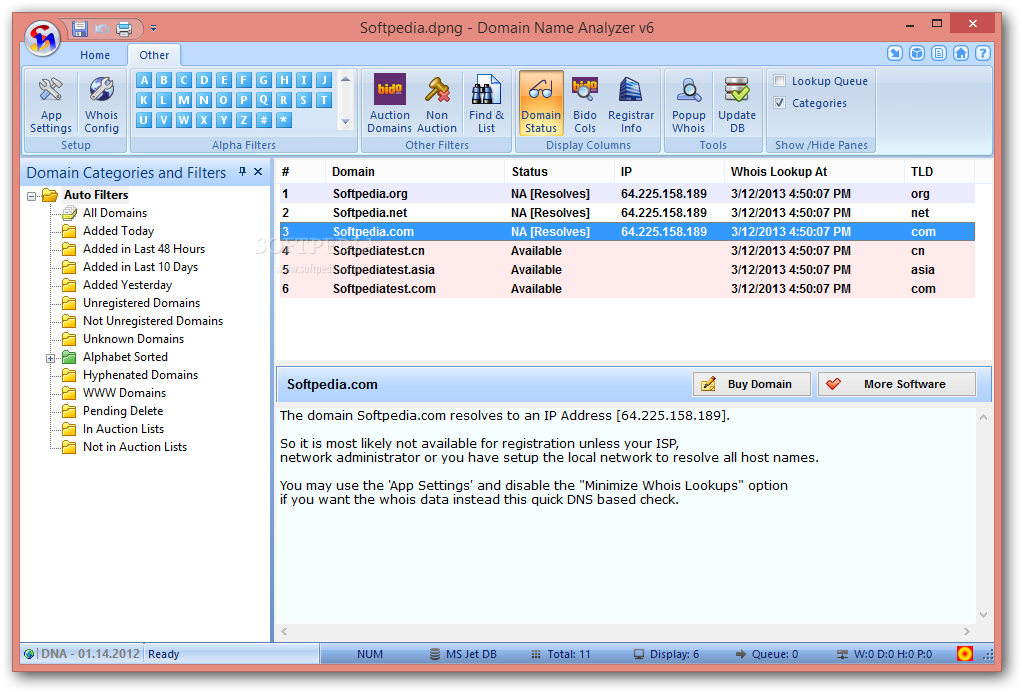The height and width of the screenshot is (692, 1022).
Task: Click scroll up arrow in details pane
Action: tap(984, 417)
